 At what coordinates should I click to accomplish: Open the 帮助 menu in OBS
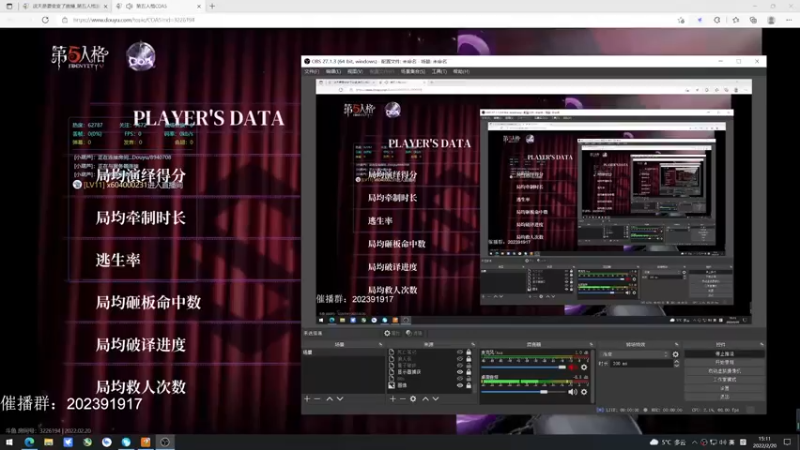[461, 71]
